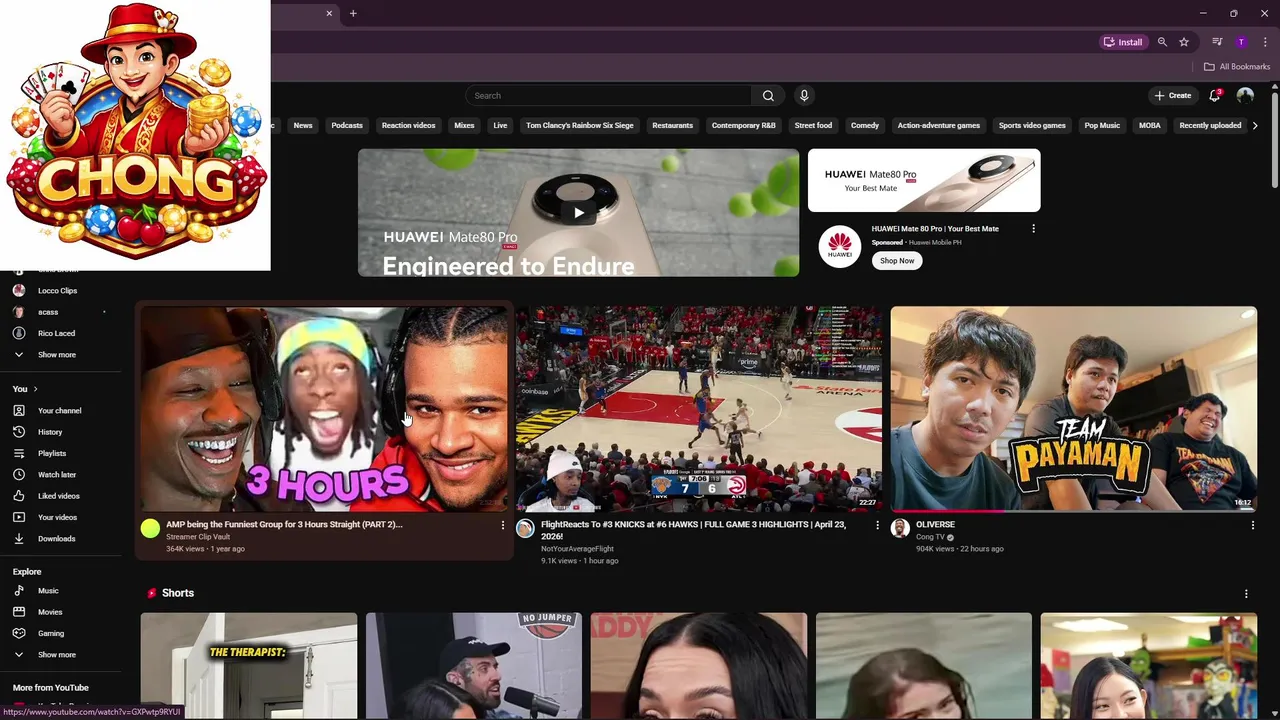Open browser Install app button
The width and height of the screenshot is (1280, 720).
[1123, 42]
